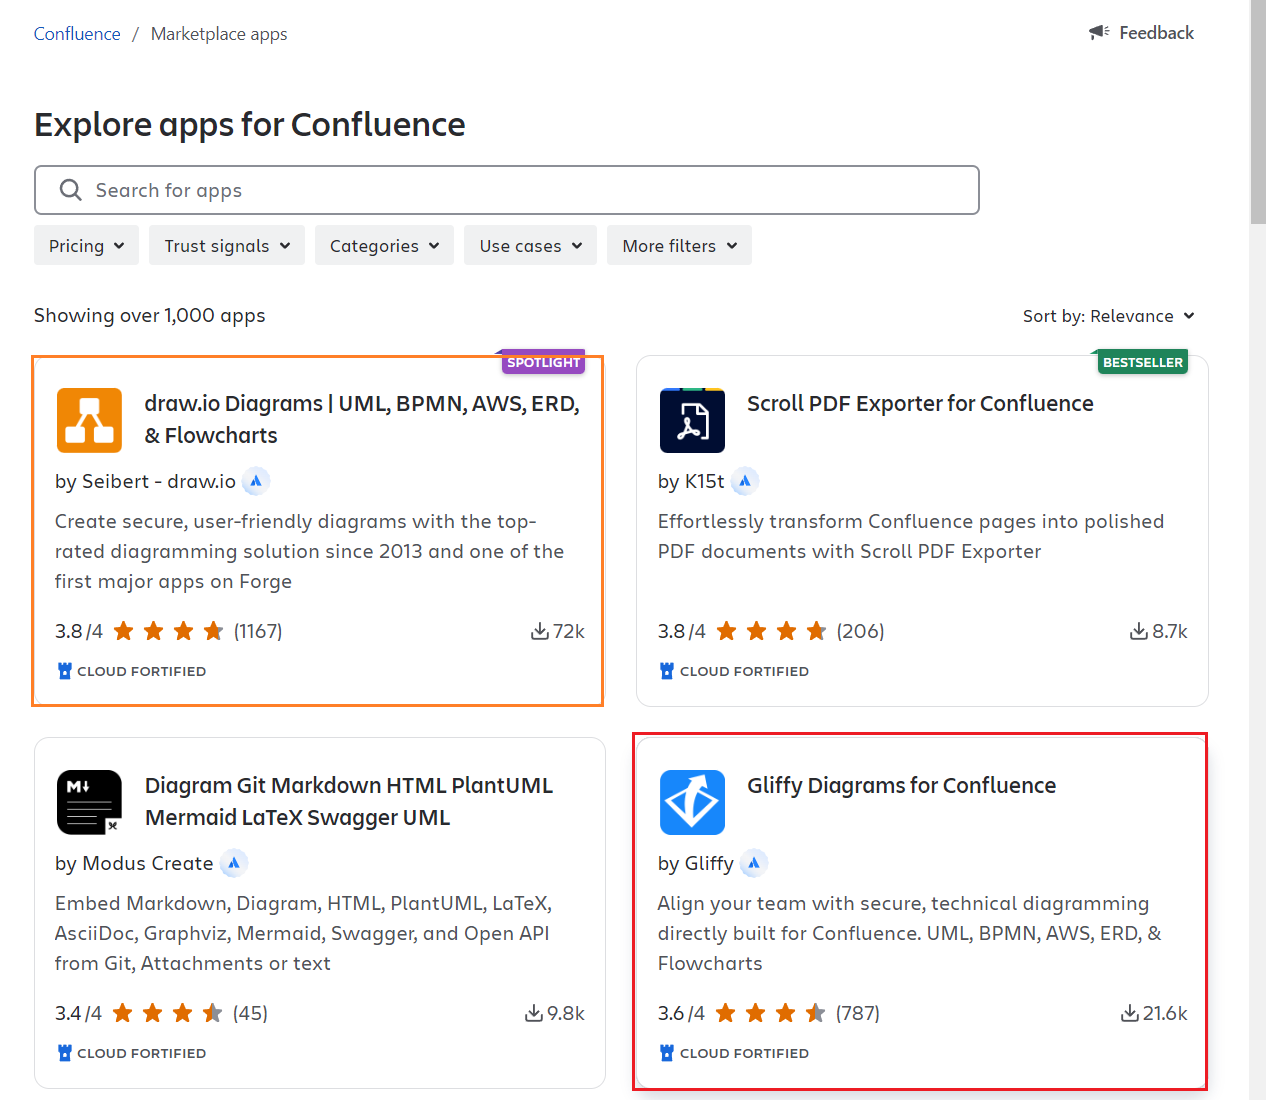Image resolution: width=1266 pixels, height=1100 pixels.
Task: Click the Gliffy Diagrams app logo
Action: click(x=692, y=802)
